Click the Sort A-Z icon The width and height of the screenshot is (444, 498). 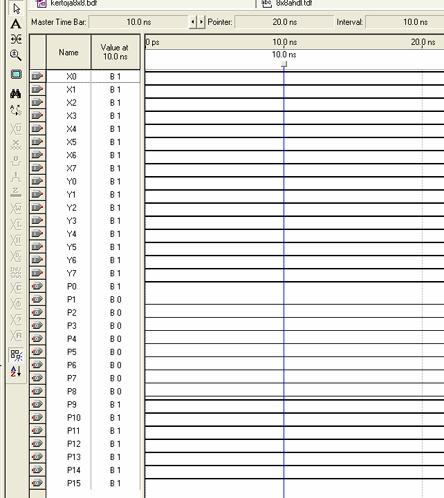pyautogui.click(x=16, y=371)
